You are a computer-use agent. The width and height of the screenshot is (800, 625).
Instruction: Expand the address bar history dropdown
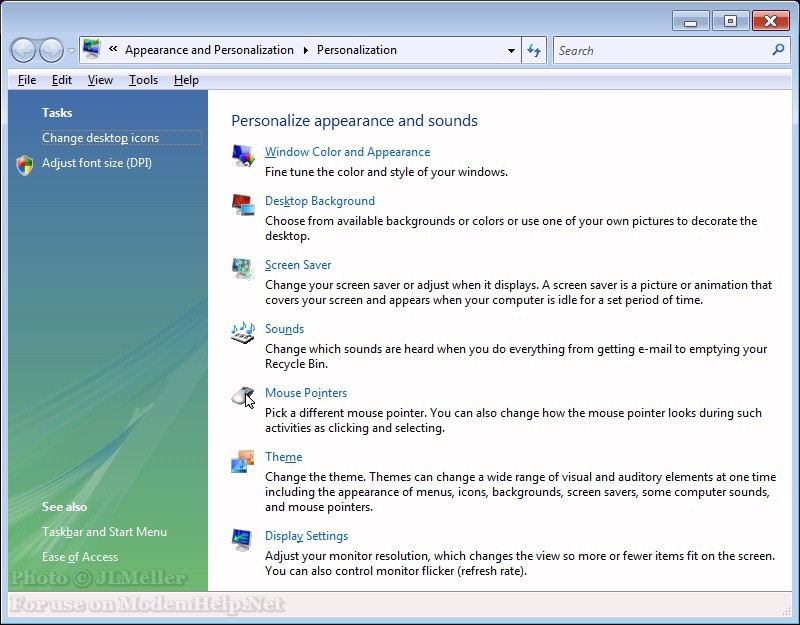coord(511,50)
